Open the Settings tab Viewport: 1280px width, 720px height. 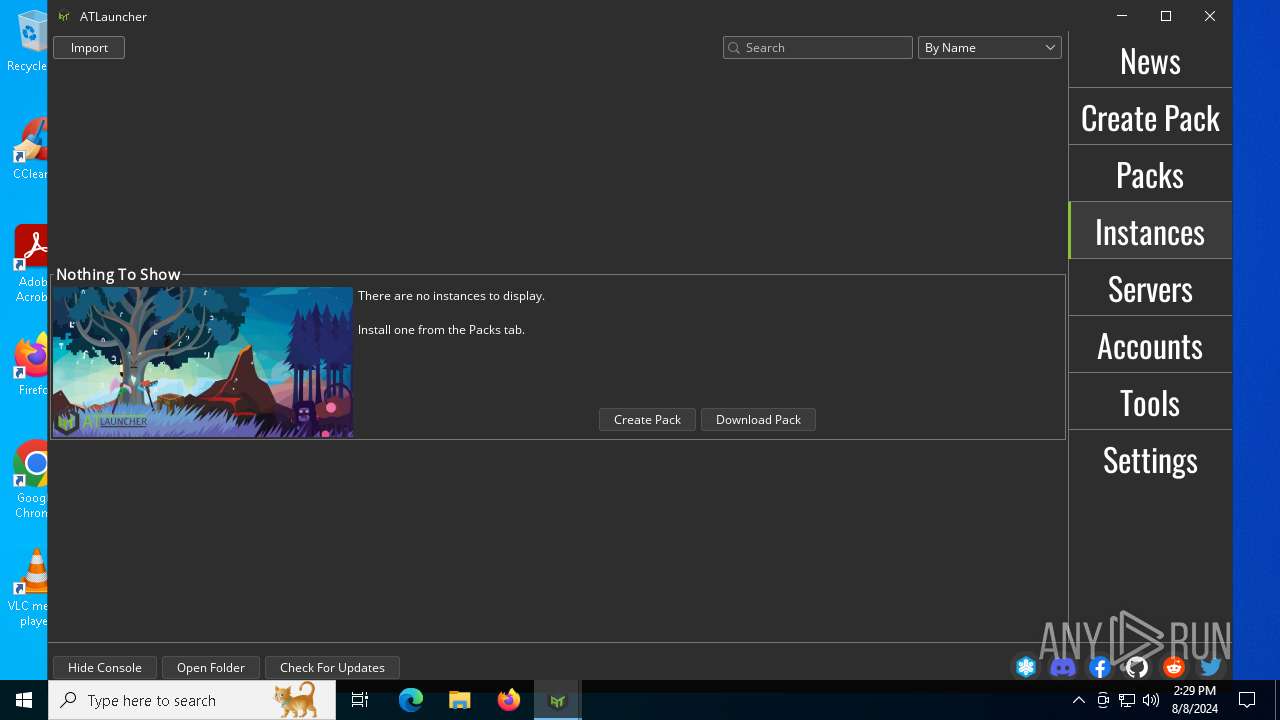(x=1150, y=459)
